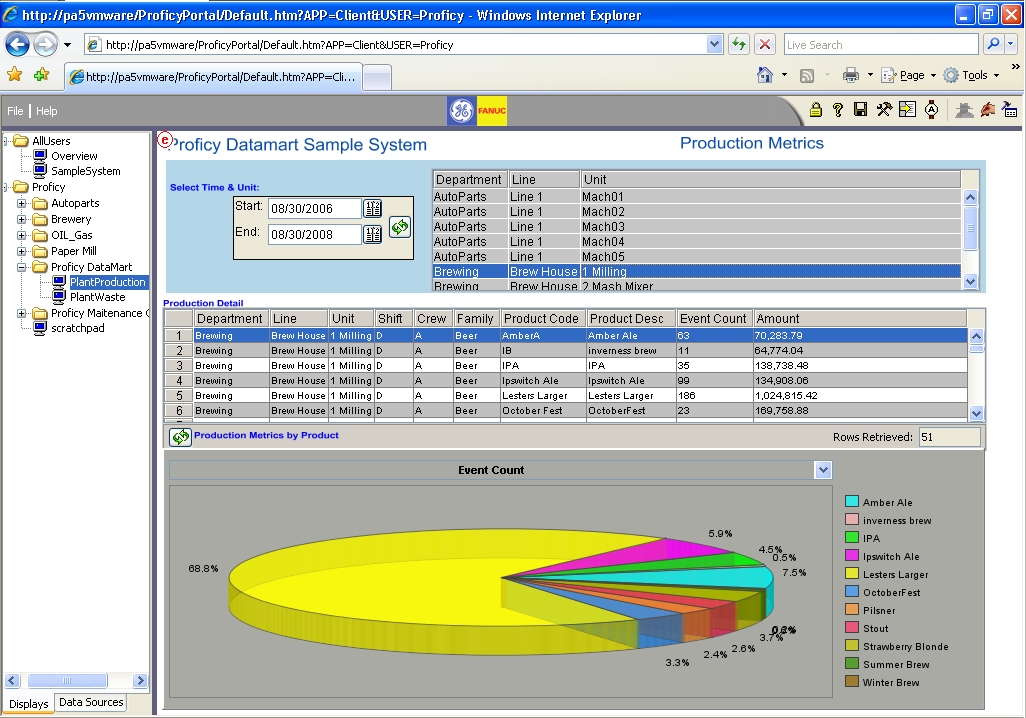Click refresh icon beside Production Metrics by Product
Viewport: 1026px width, 718px height.
pos(180,437)
